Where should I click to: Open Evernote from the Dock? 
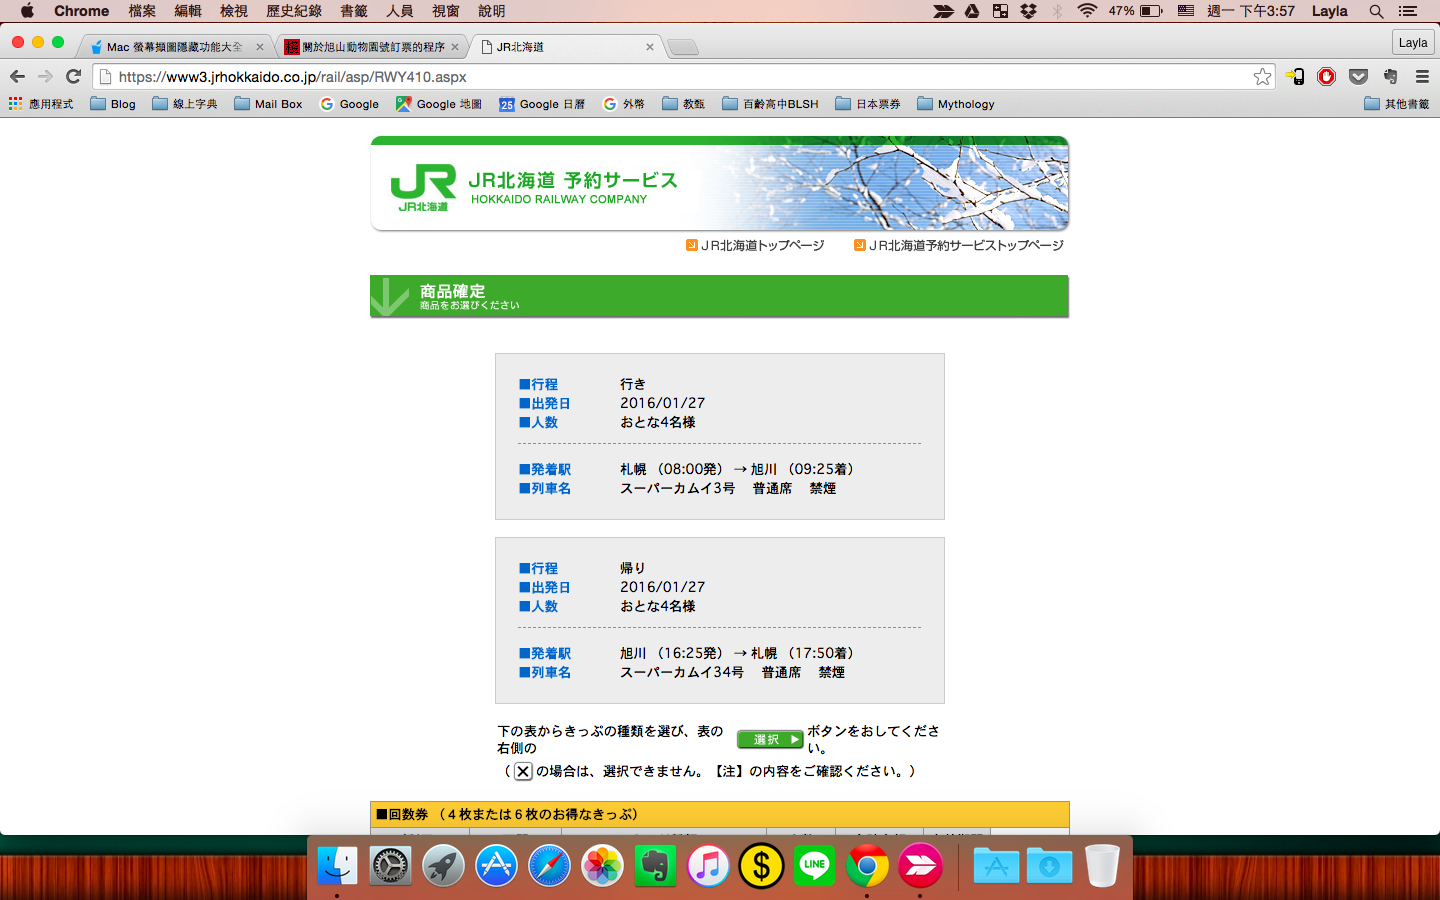[655, 866]
